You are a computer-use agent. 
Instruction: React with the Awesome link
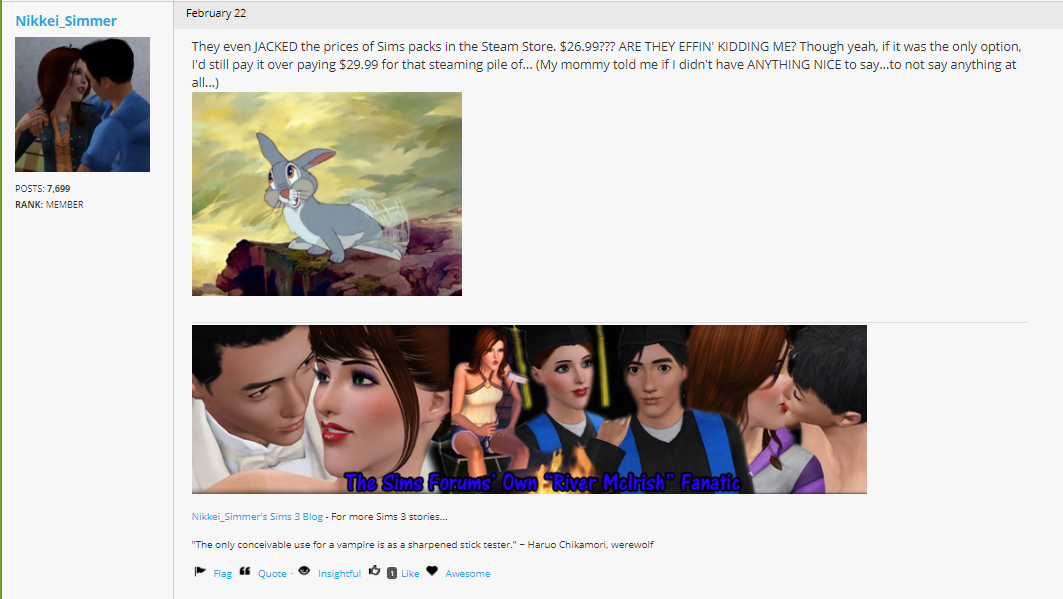pyautogui.click(x=468, y=573)
